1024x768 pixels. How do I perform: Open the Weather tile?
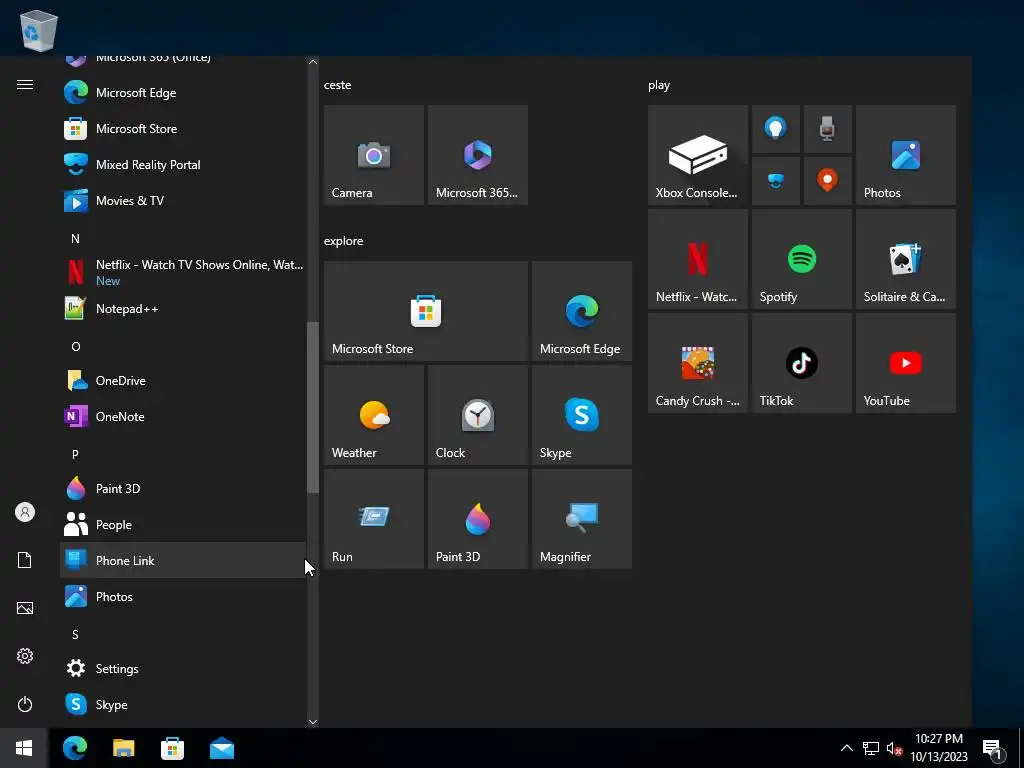click(x=374, y=415)
